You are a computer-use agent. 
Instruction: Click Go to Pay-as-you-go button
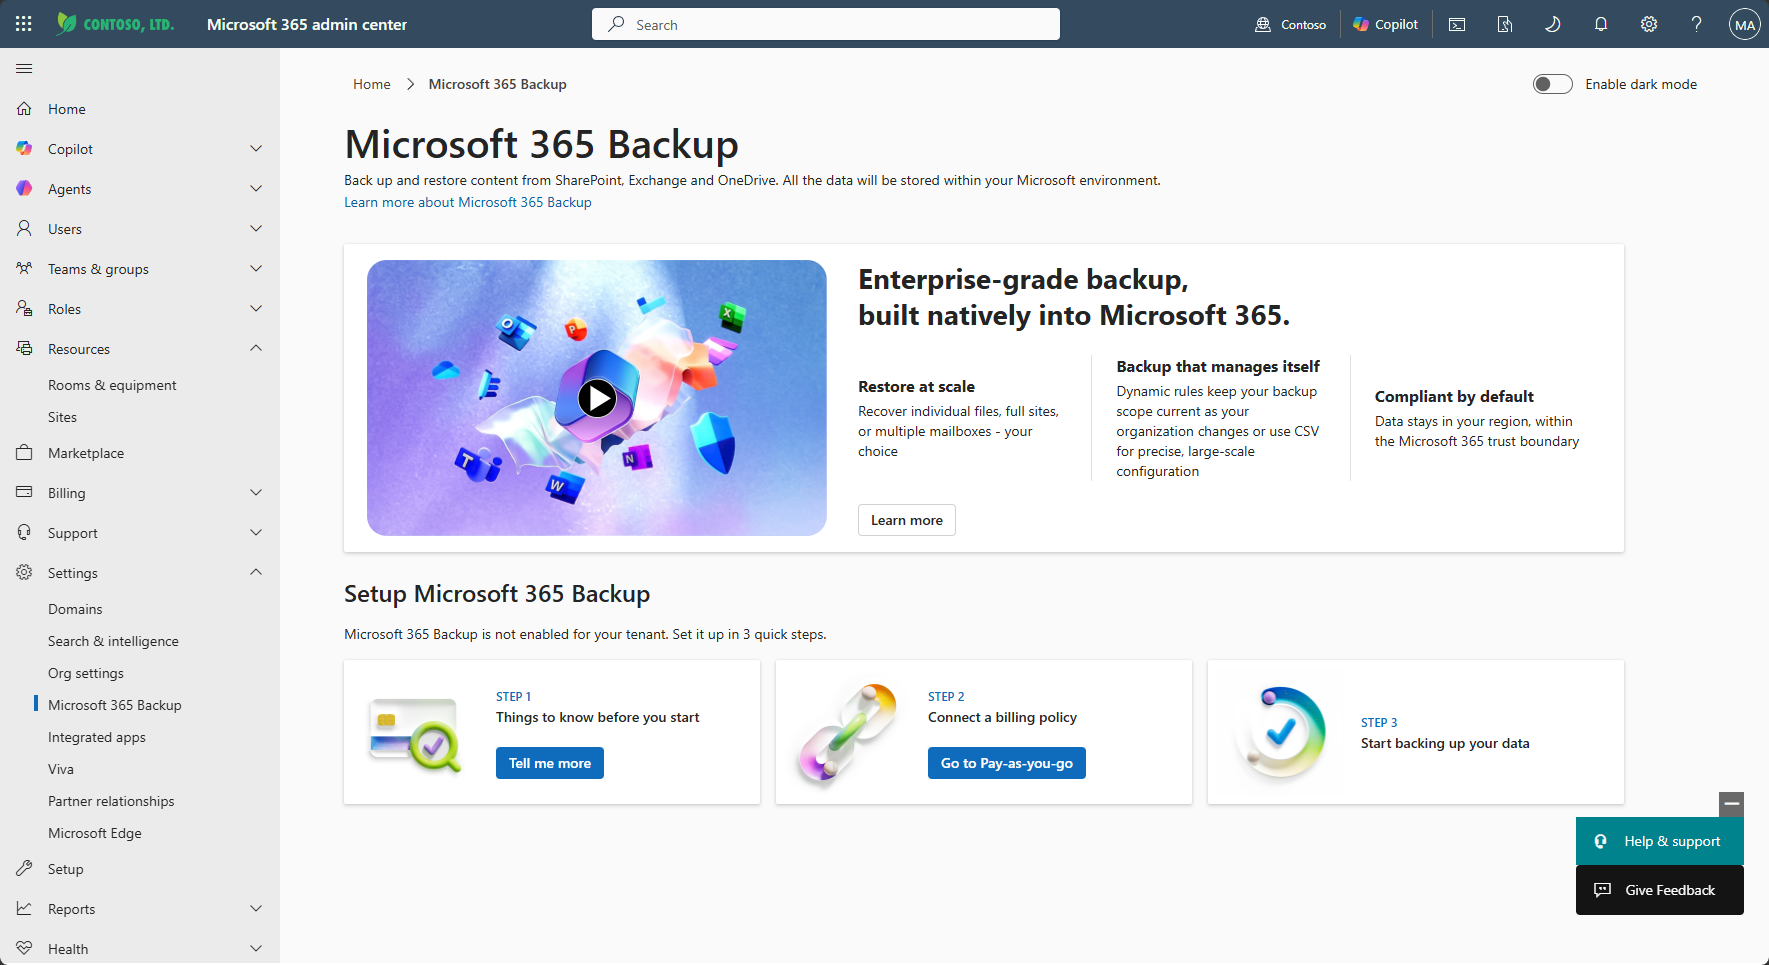point(1007,763)
